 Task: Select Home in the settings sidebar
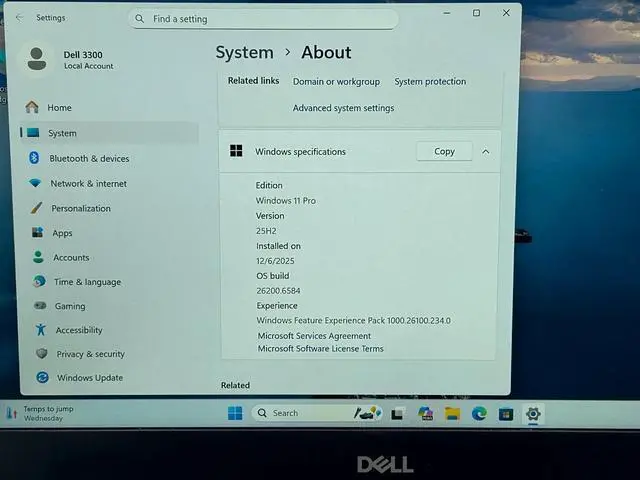pyautogui.click(x=59, y=108)
